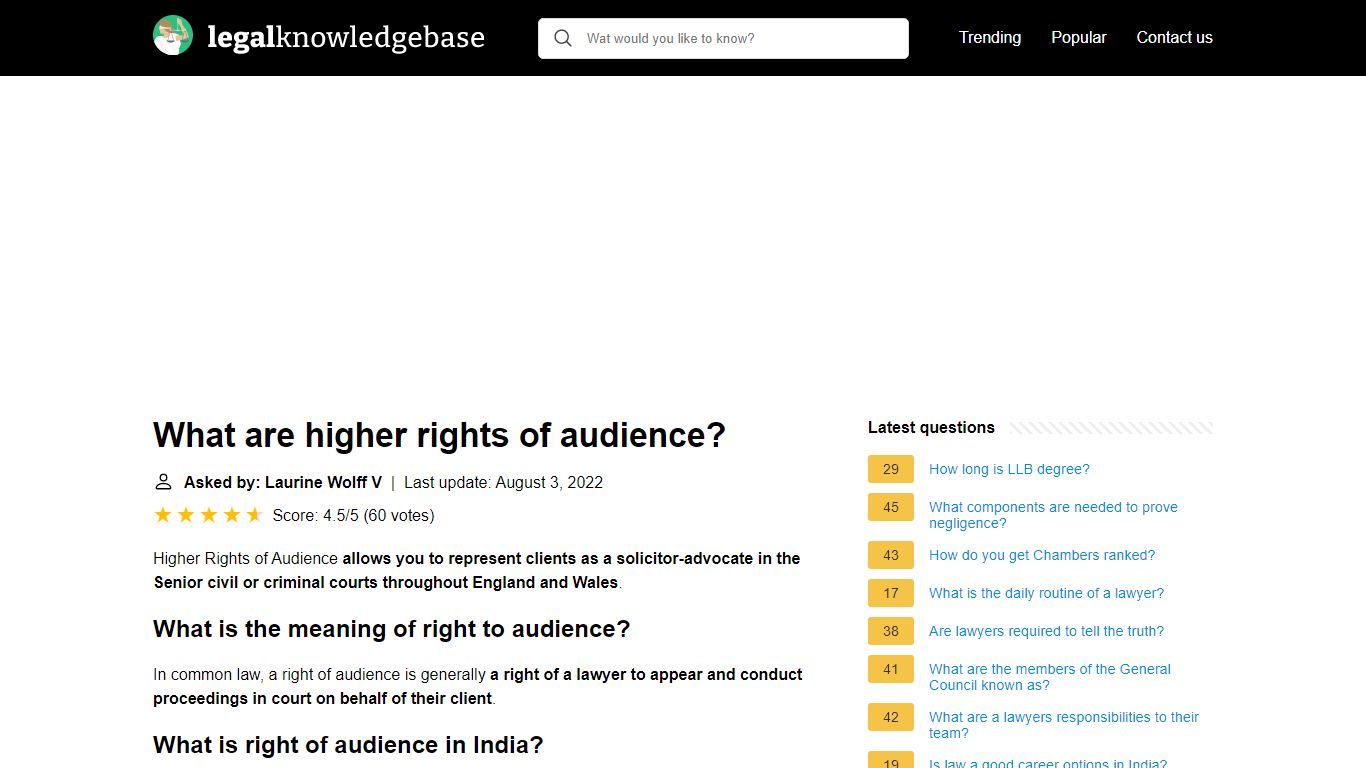Open 'How long is LLB degree?' link
The width and height of the screenshot is (1366, 768).
1009,469
